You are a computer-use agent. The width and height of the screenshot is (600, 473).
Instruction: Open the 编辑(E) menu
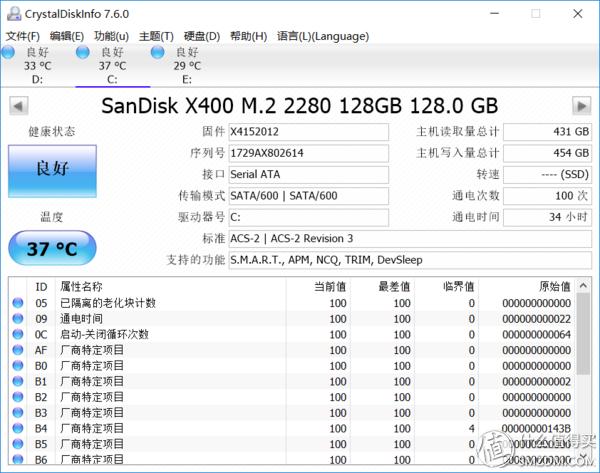(67, 36)
